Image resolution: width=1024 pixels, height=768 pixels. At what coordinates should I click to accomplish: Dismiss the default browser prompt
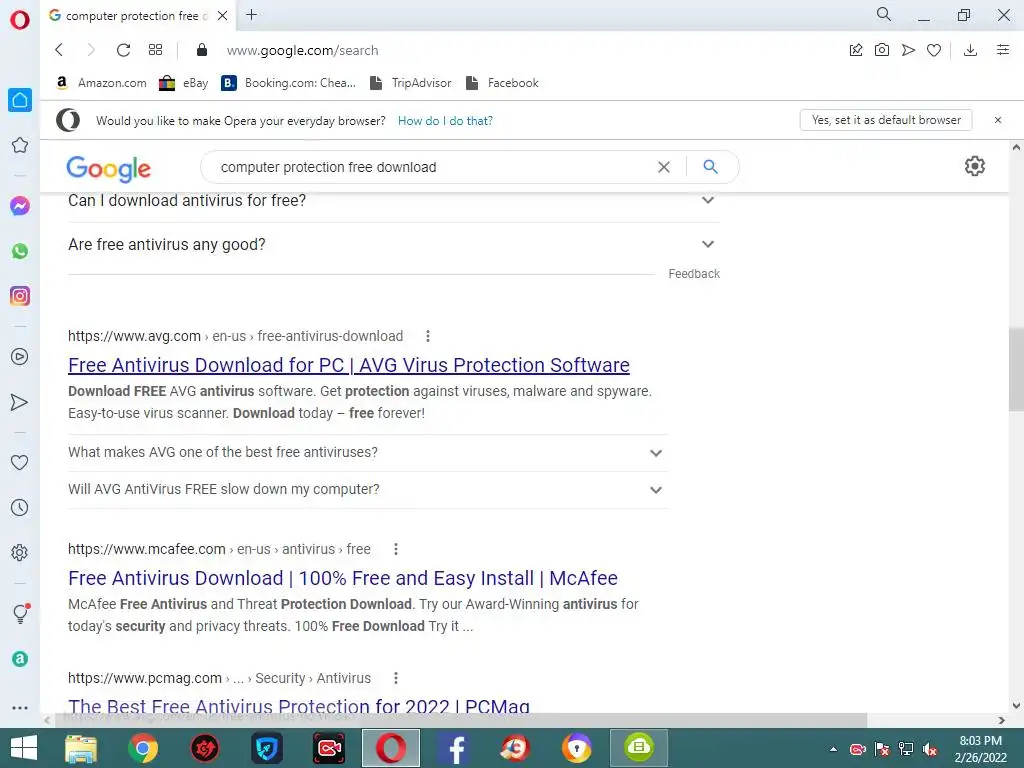998,120
